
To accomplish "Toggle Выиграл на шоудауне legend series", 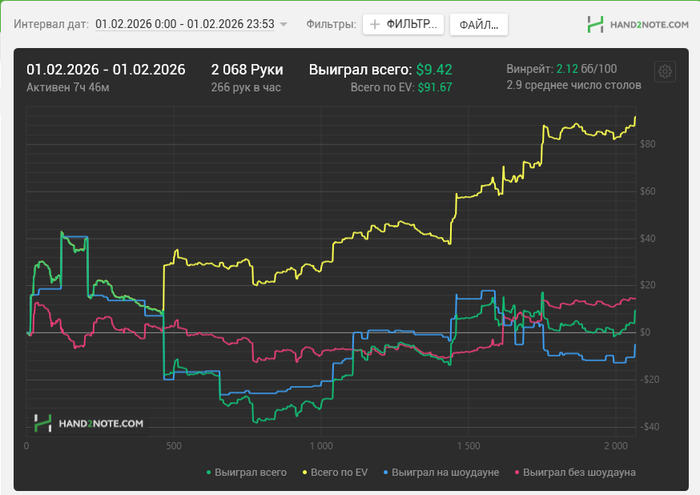I will 441,472.
